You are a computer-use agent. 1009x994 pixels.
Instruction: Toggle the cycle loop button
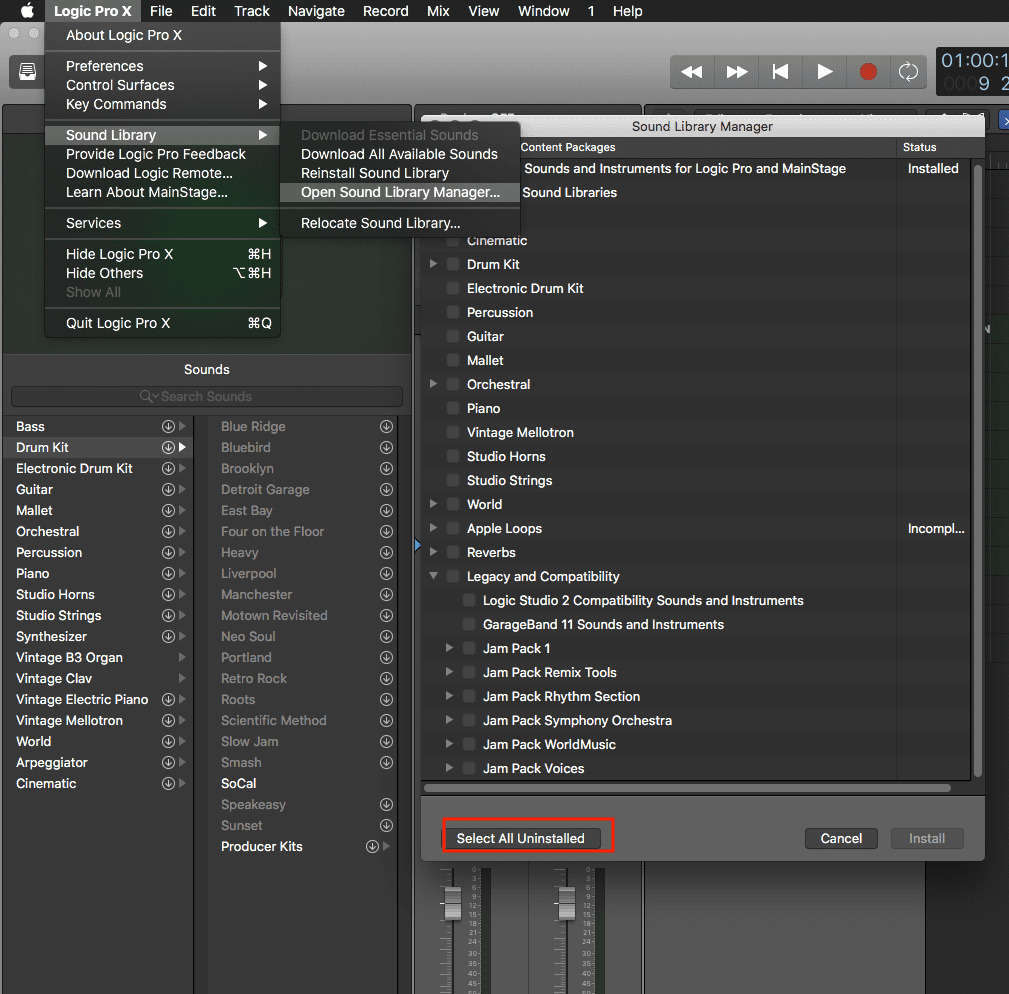(x=908, y=71)
